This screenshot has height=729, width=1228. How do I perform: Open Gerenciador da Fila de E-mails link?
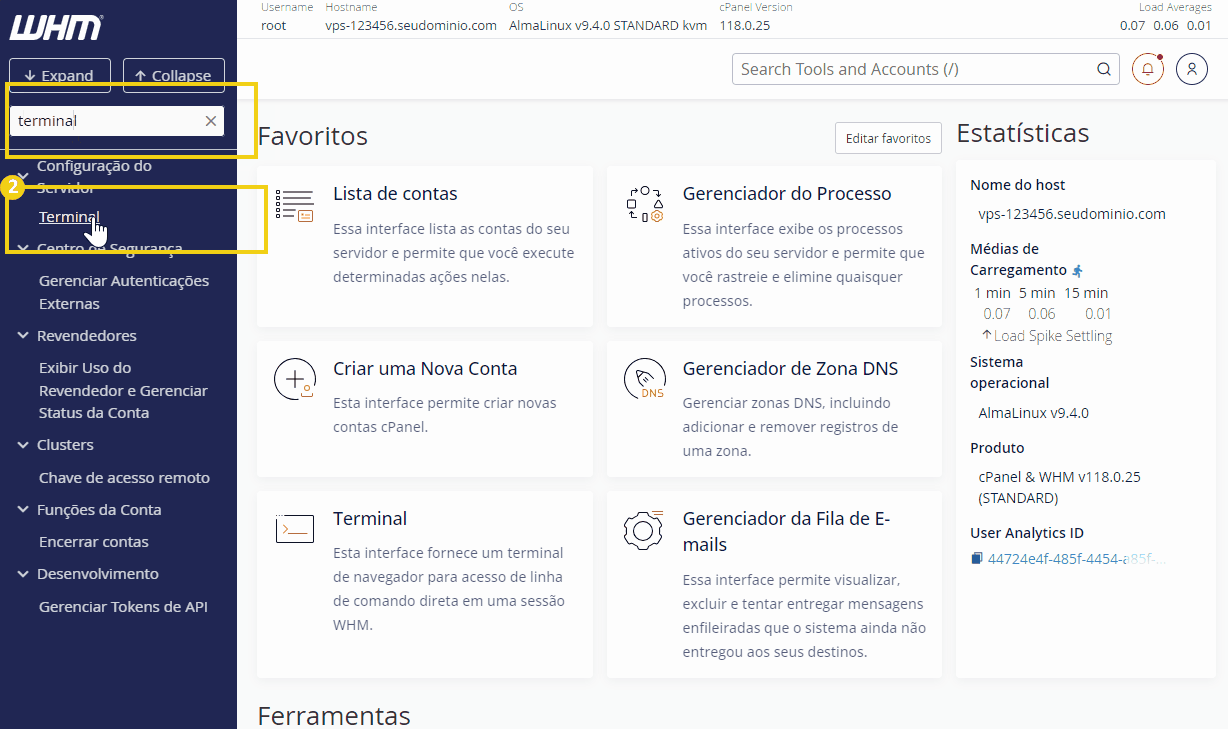click(x=786, y=531)
